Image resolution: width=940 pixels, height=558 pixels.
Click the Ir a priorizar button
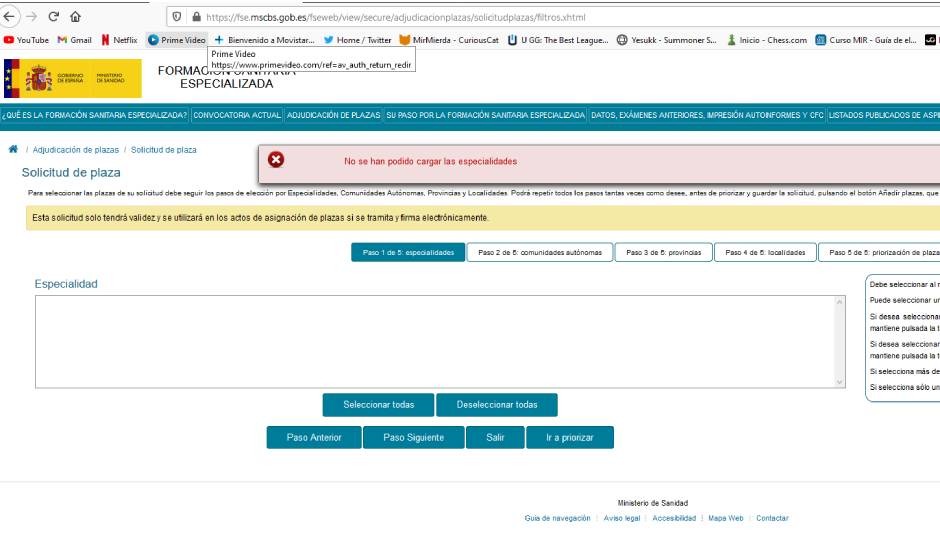[570, 437]
